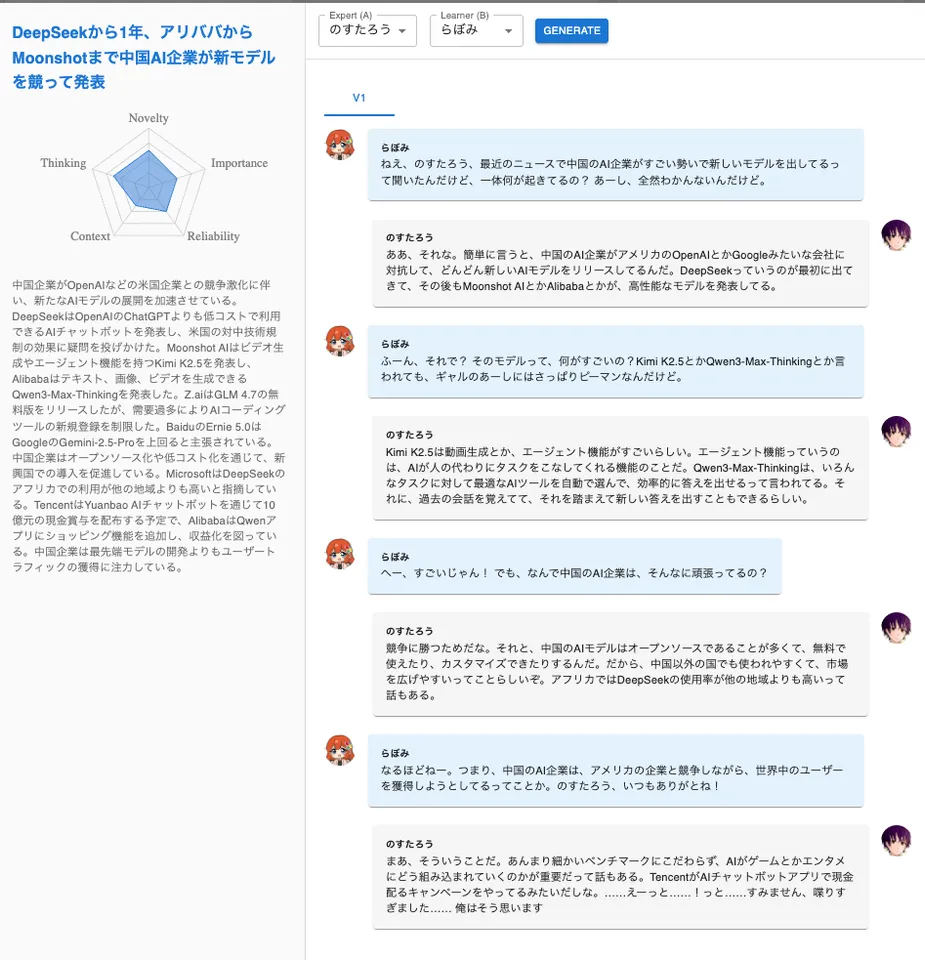
Task: Select らぼみ's first chat message bubble
Action: [x=614, y=164]
